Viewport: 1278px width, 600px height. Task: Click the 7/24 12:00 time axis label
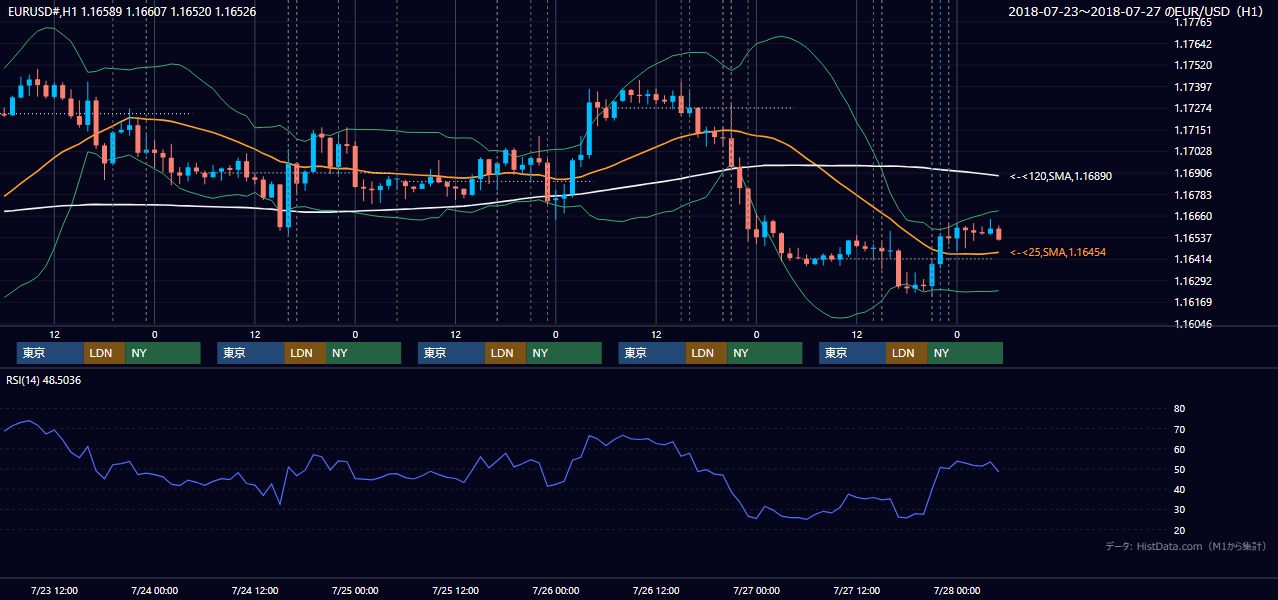[255, 590]
